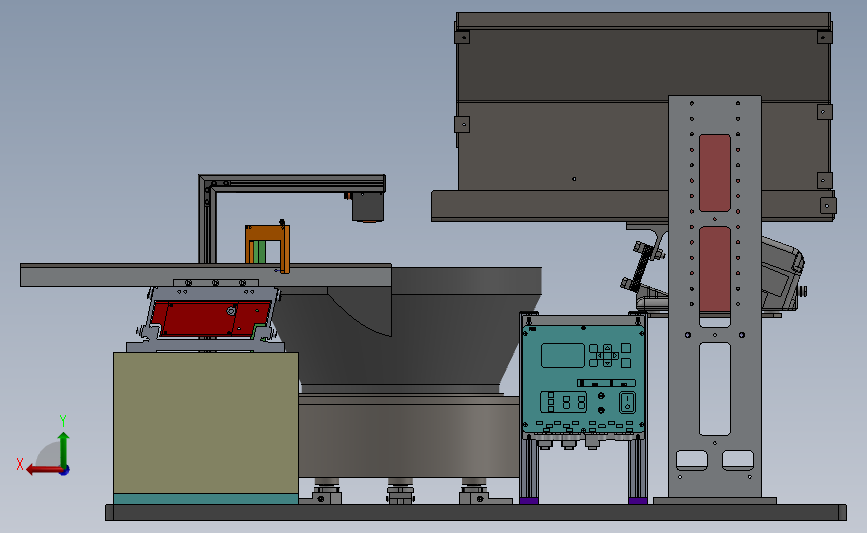Screen dimensions: 867x533
Task: Click the controller's rectangular display screen
Action: tap(562, 355)
